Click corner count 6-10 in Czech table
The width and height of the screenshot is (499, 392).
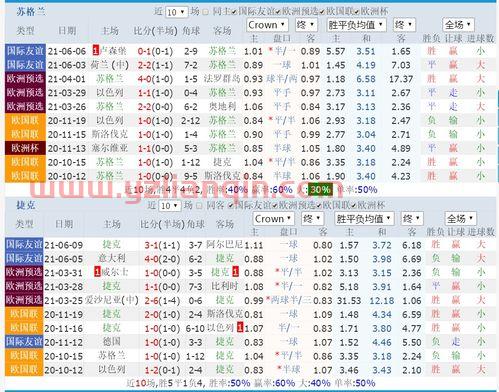click(195, 328)
